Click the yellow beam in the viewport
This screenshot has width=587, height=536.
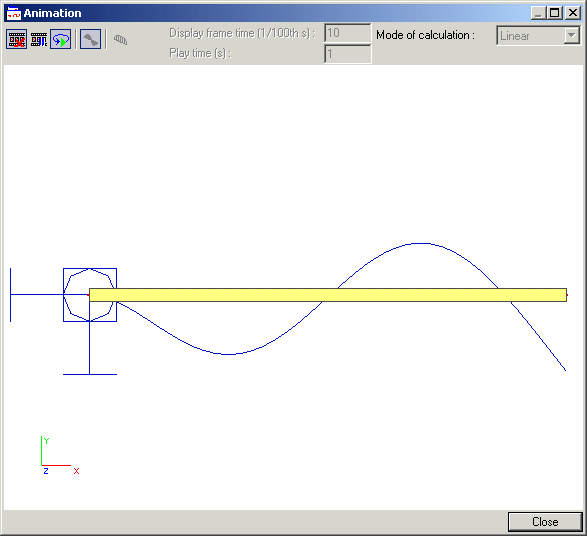(328, 295)
